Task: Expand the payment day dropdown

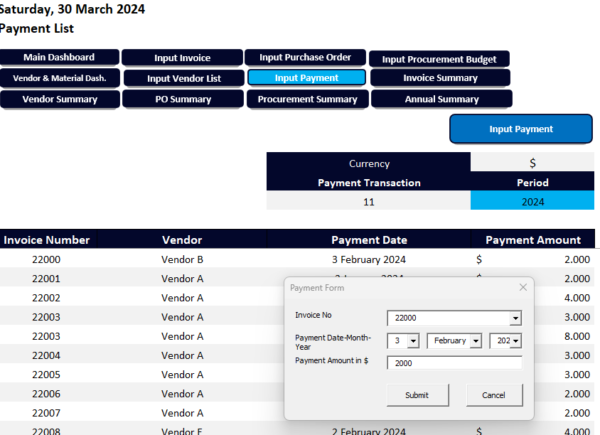Action: [413, 341]
